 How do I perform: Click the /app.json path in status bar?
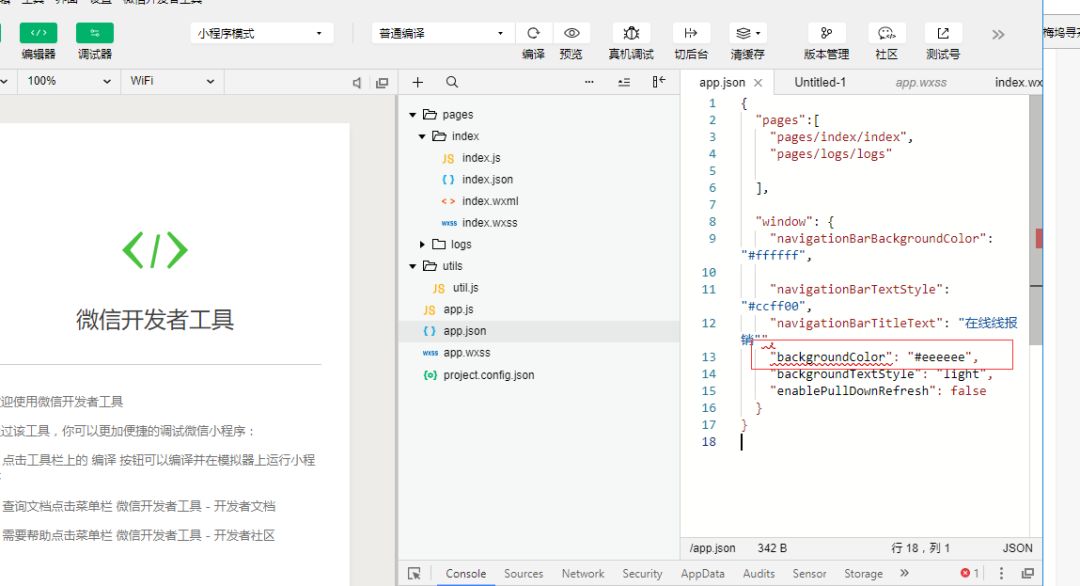(712, 548)
